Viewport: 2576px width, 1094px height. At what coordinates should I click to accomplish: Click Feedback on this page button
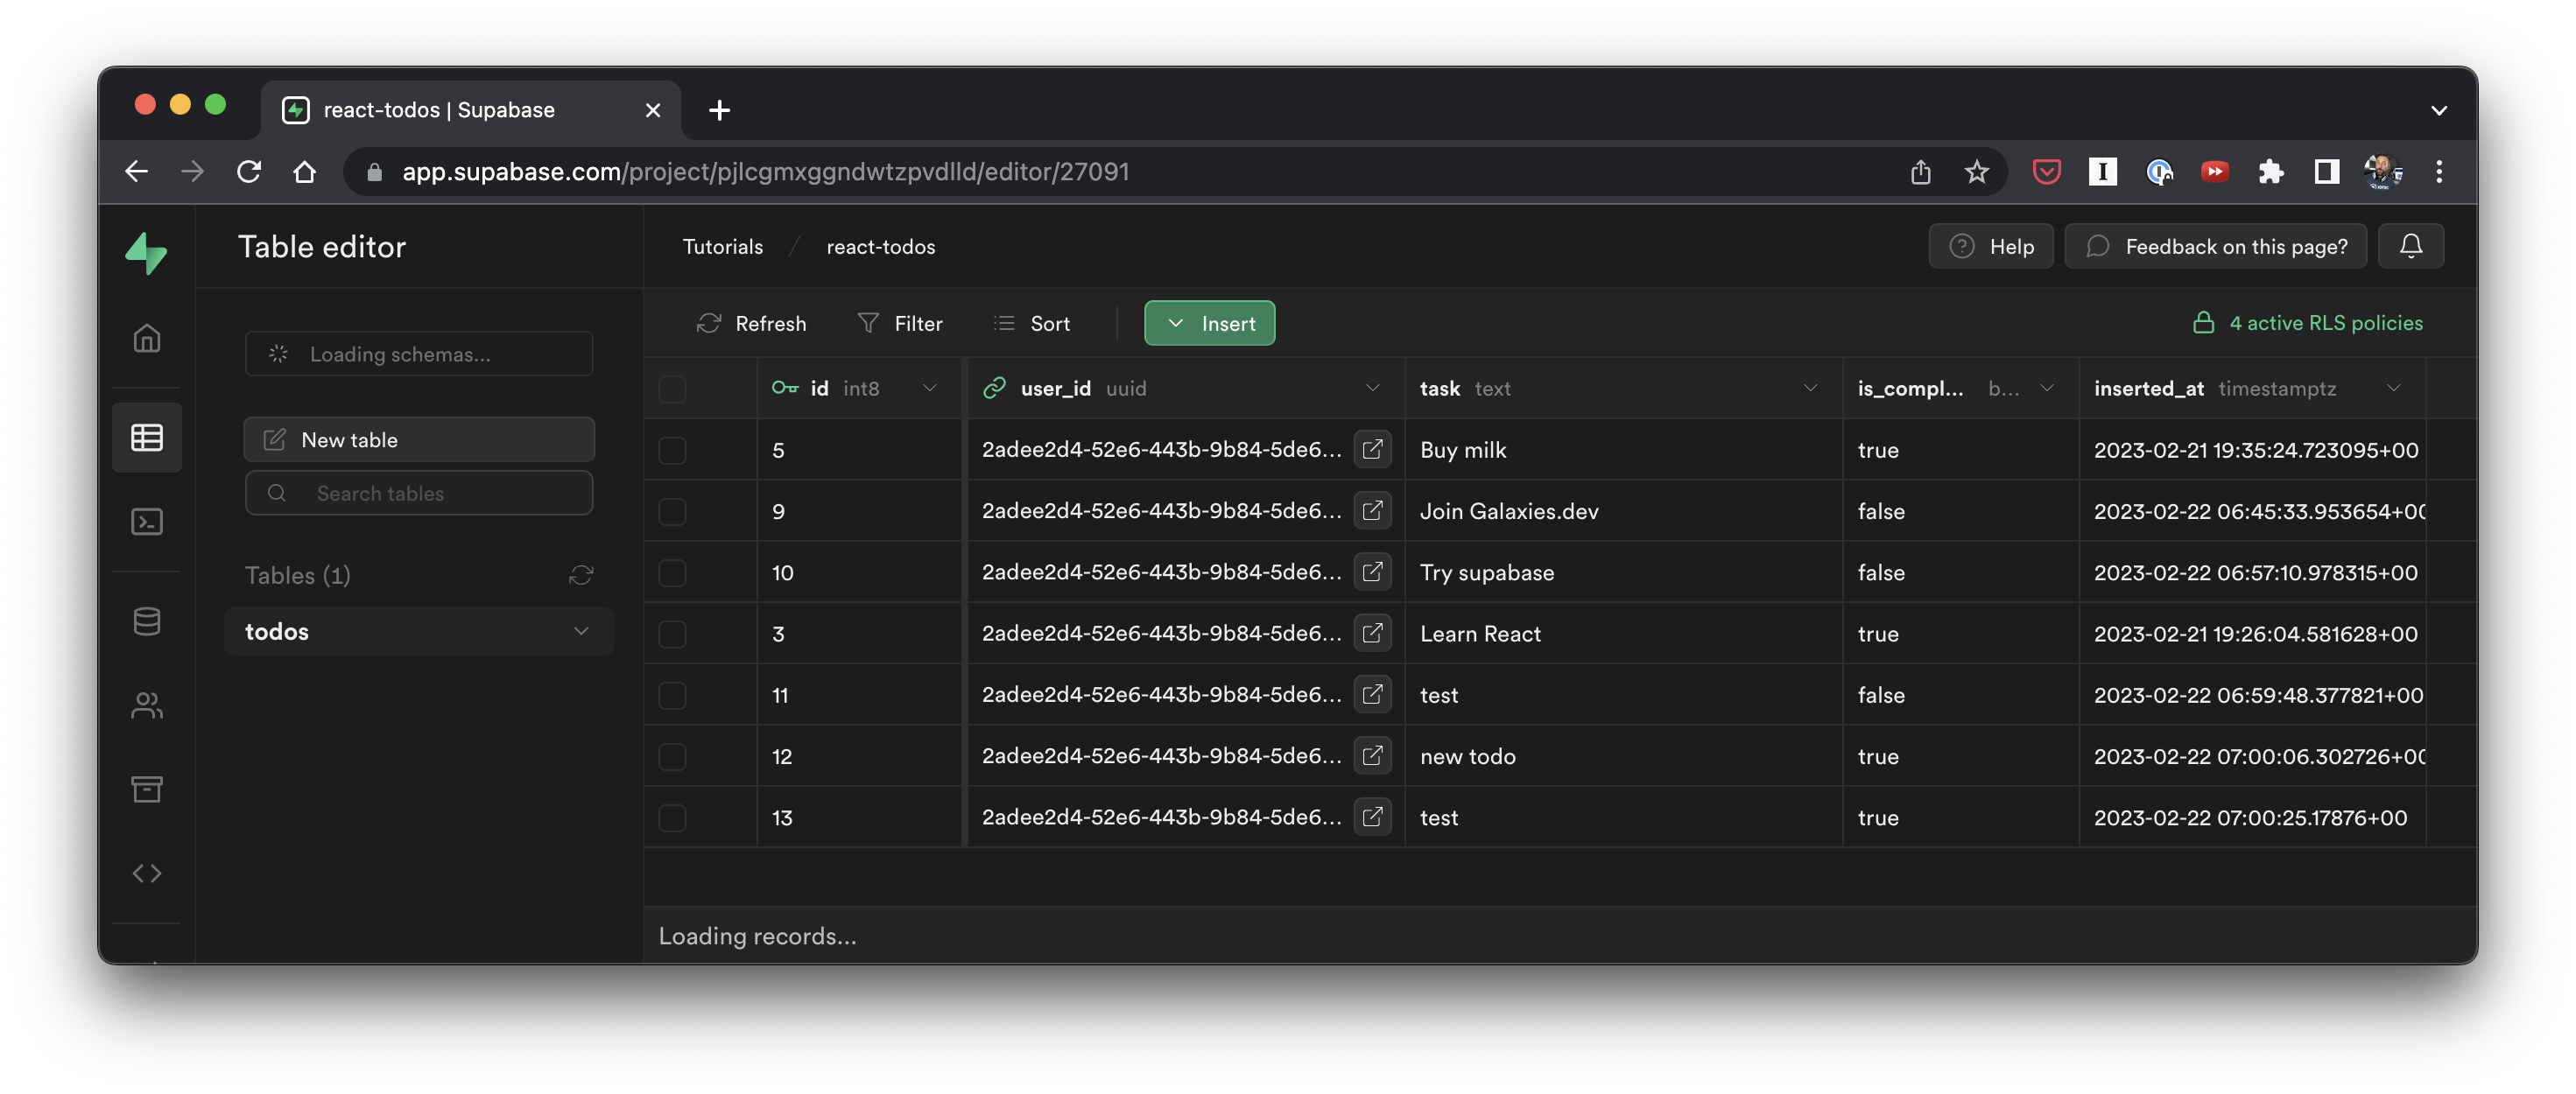point(2215,246)
